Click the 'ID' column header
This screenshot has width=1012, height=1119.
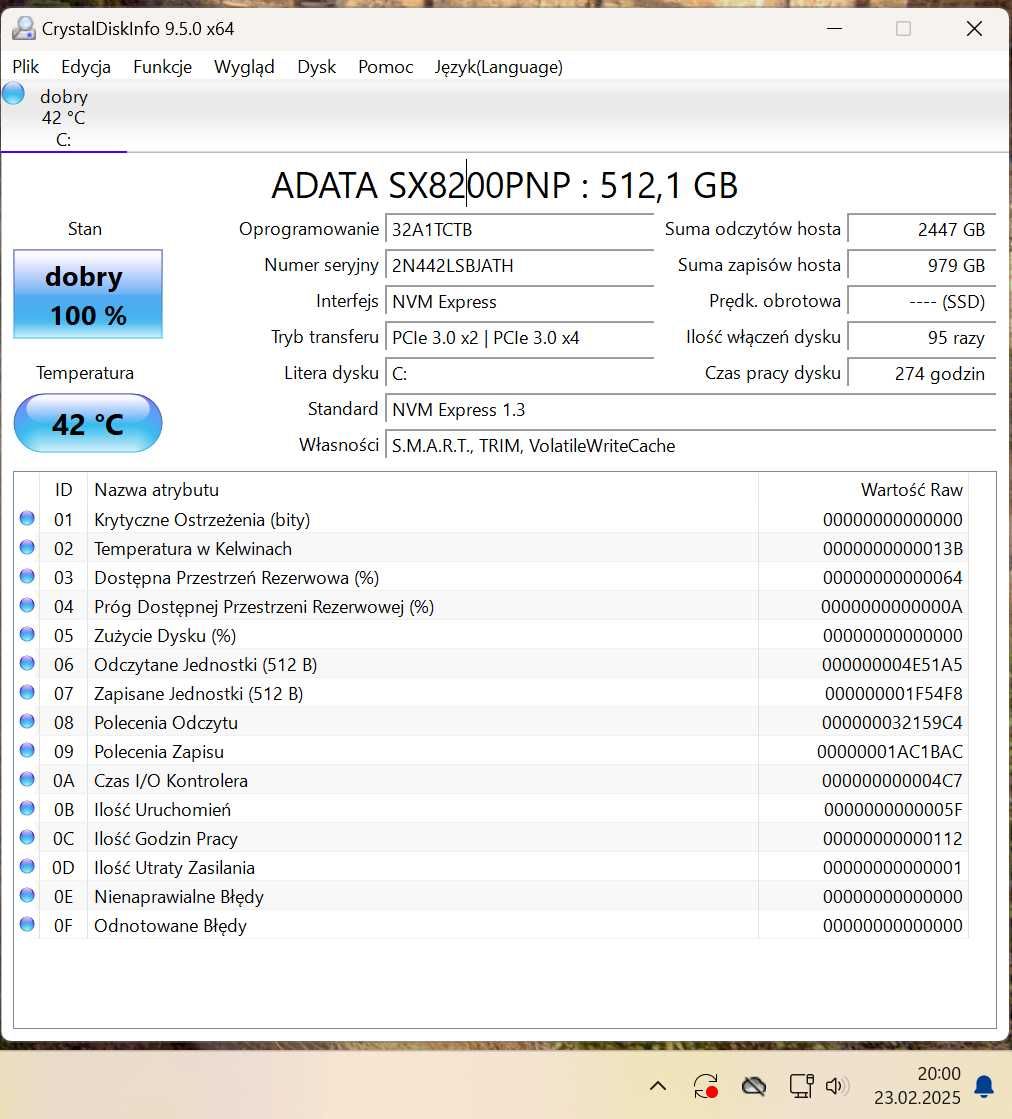pos(64,490)
